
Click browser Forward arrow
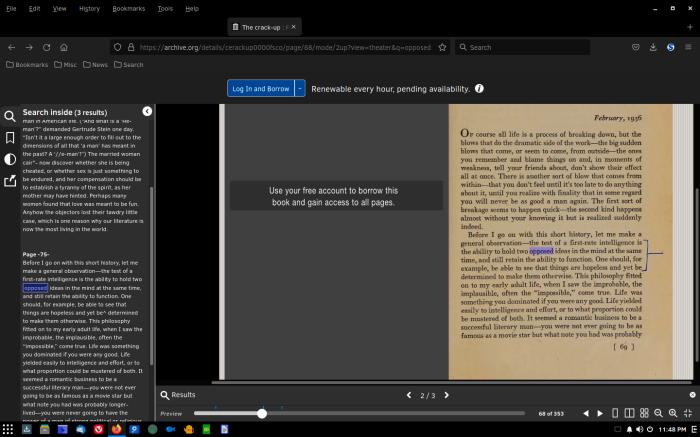click(29, 47)
